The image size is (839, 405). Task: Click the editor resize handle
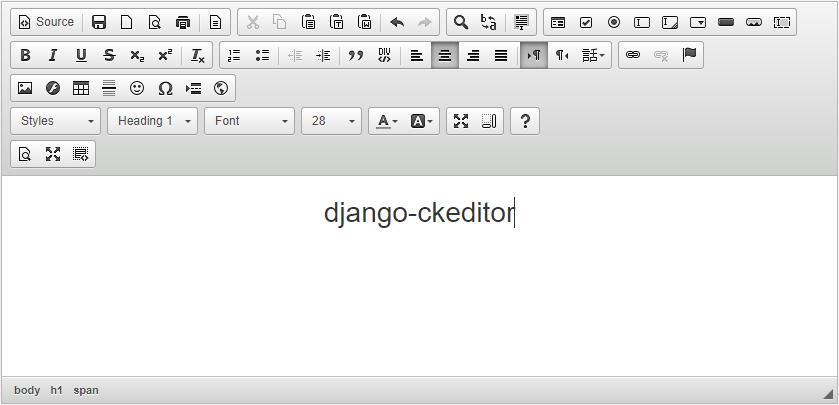828,394
